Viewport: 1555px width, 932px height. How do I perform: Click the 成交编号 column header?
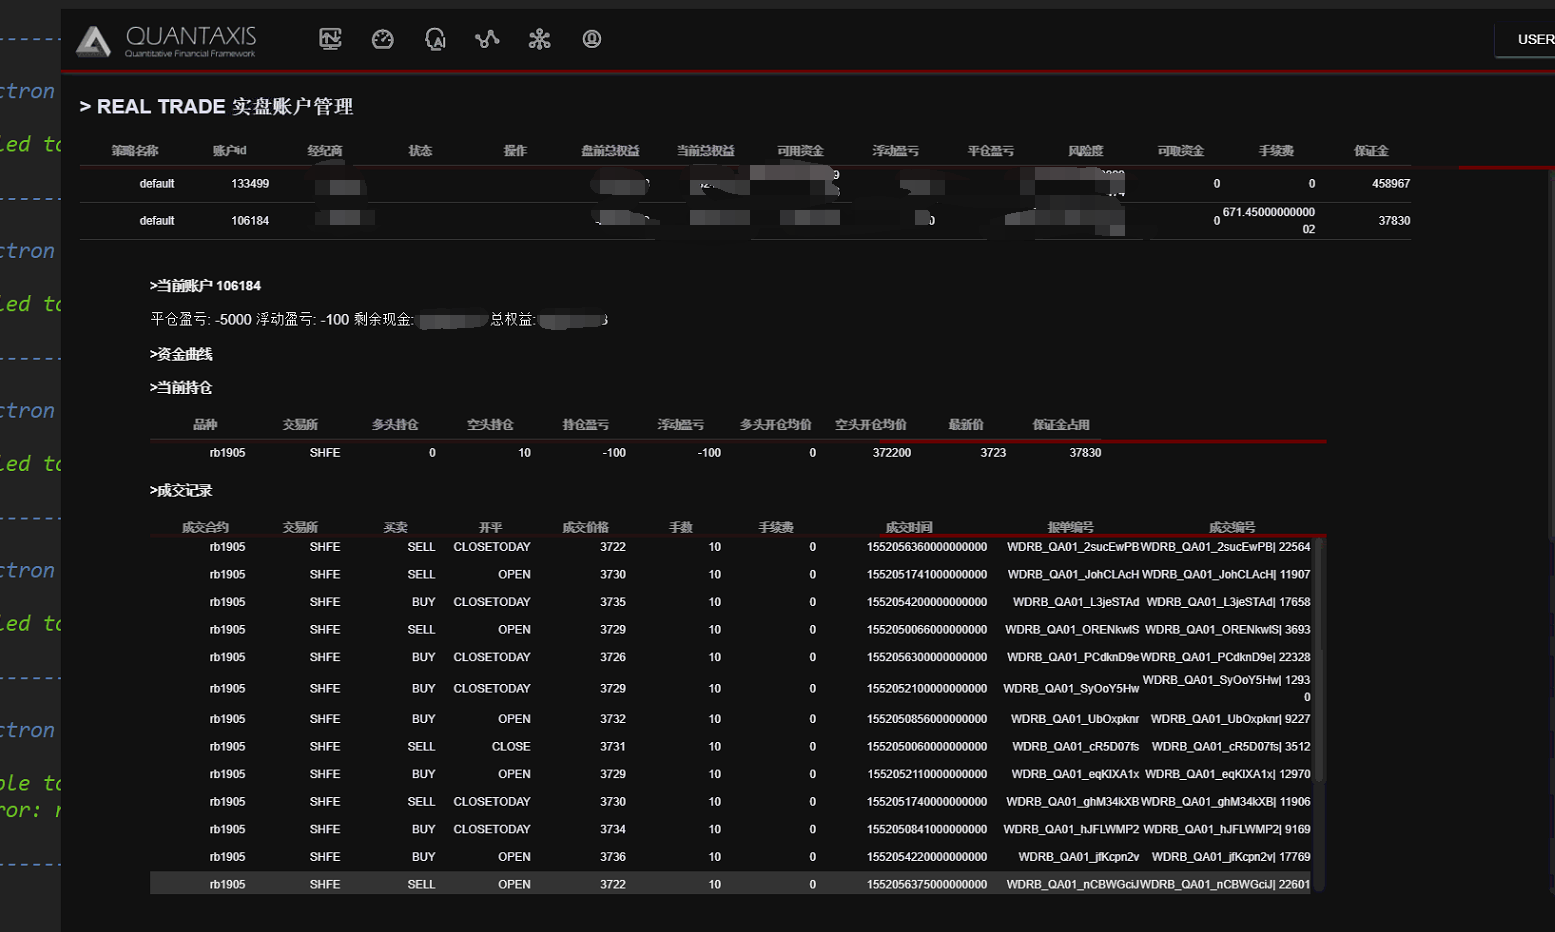[x=1232, y=527]
